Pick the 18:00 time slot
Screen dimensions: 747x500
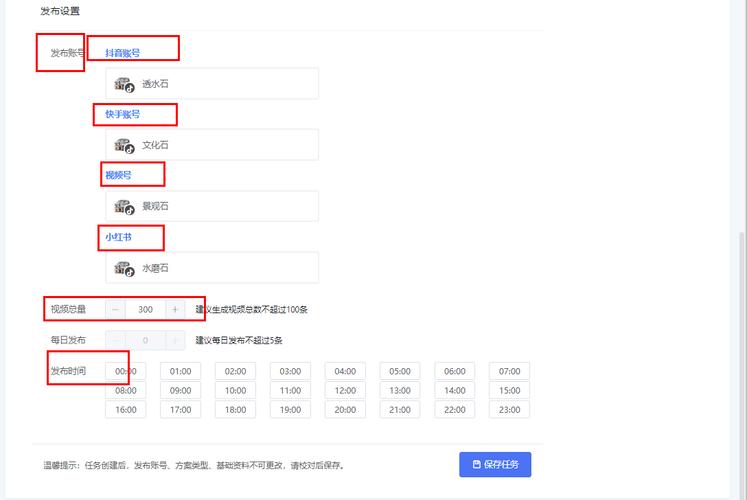235,410
